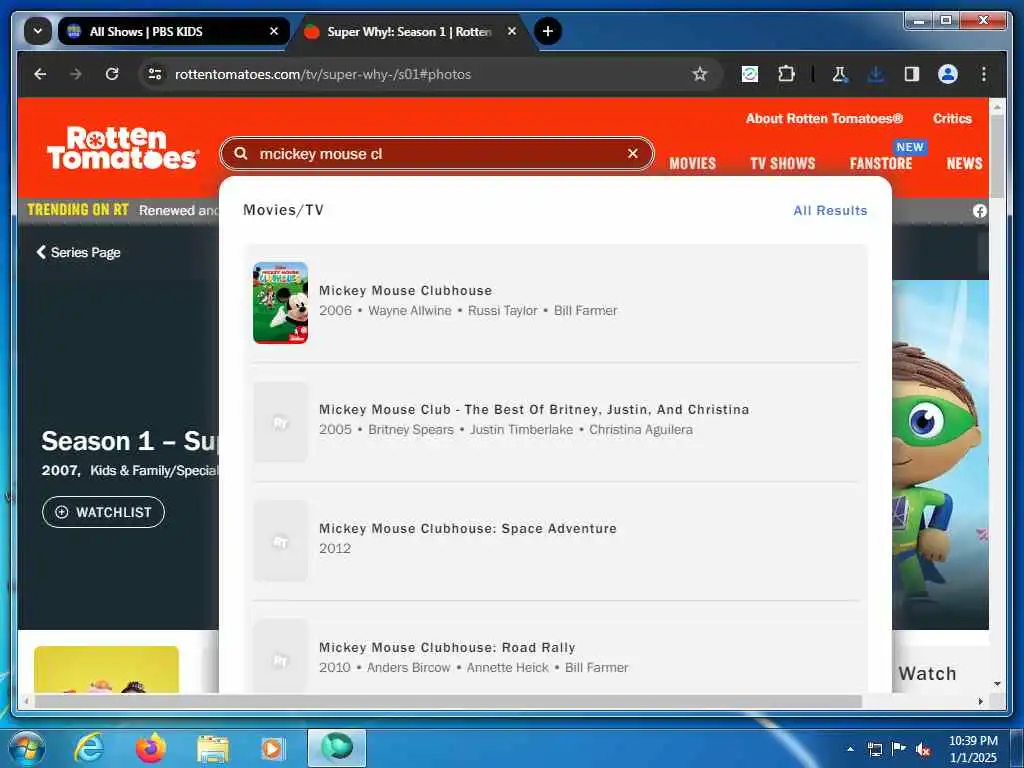Add Season 1 to WATCHLIST
Screen dimensions: 1024x768
click(x=103, y=512)
